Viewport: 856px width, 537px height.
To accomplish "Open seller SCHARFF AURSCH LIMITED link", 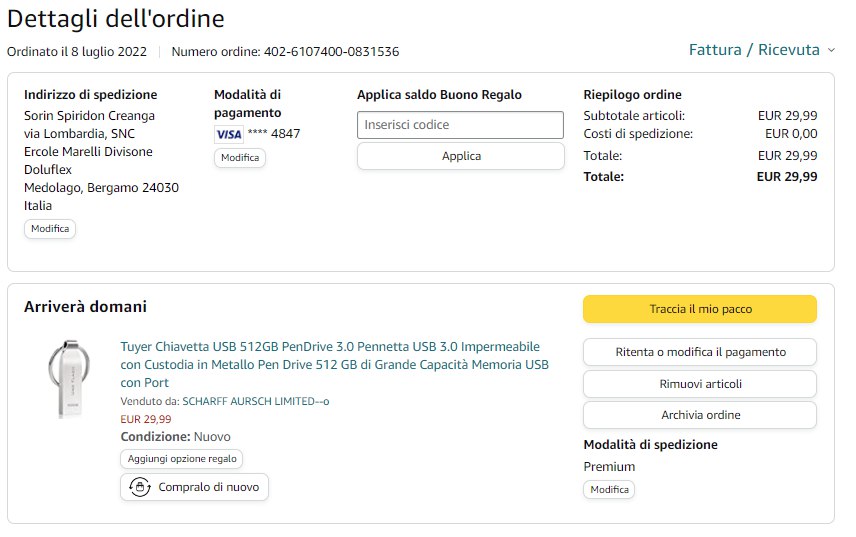I will pos(255,401).
